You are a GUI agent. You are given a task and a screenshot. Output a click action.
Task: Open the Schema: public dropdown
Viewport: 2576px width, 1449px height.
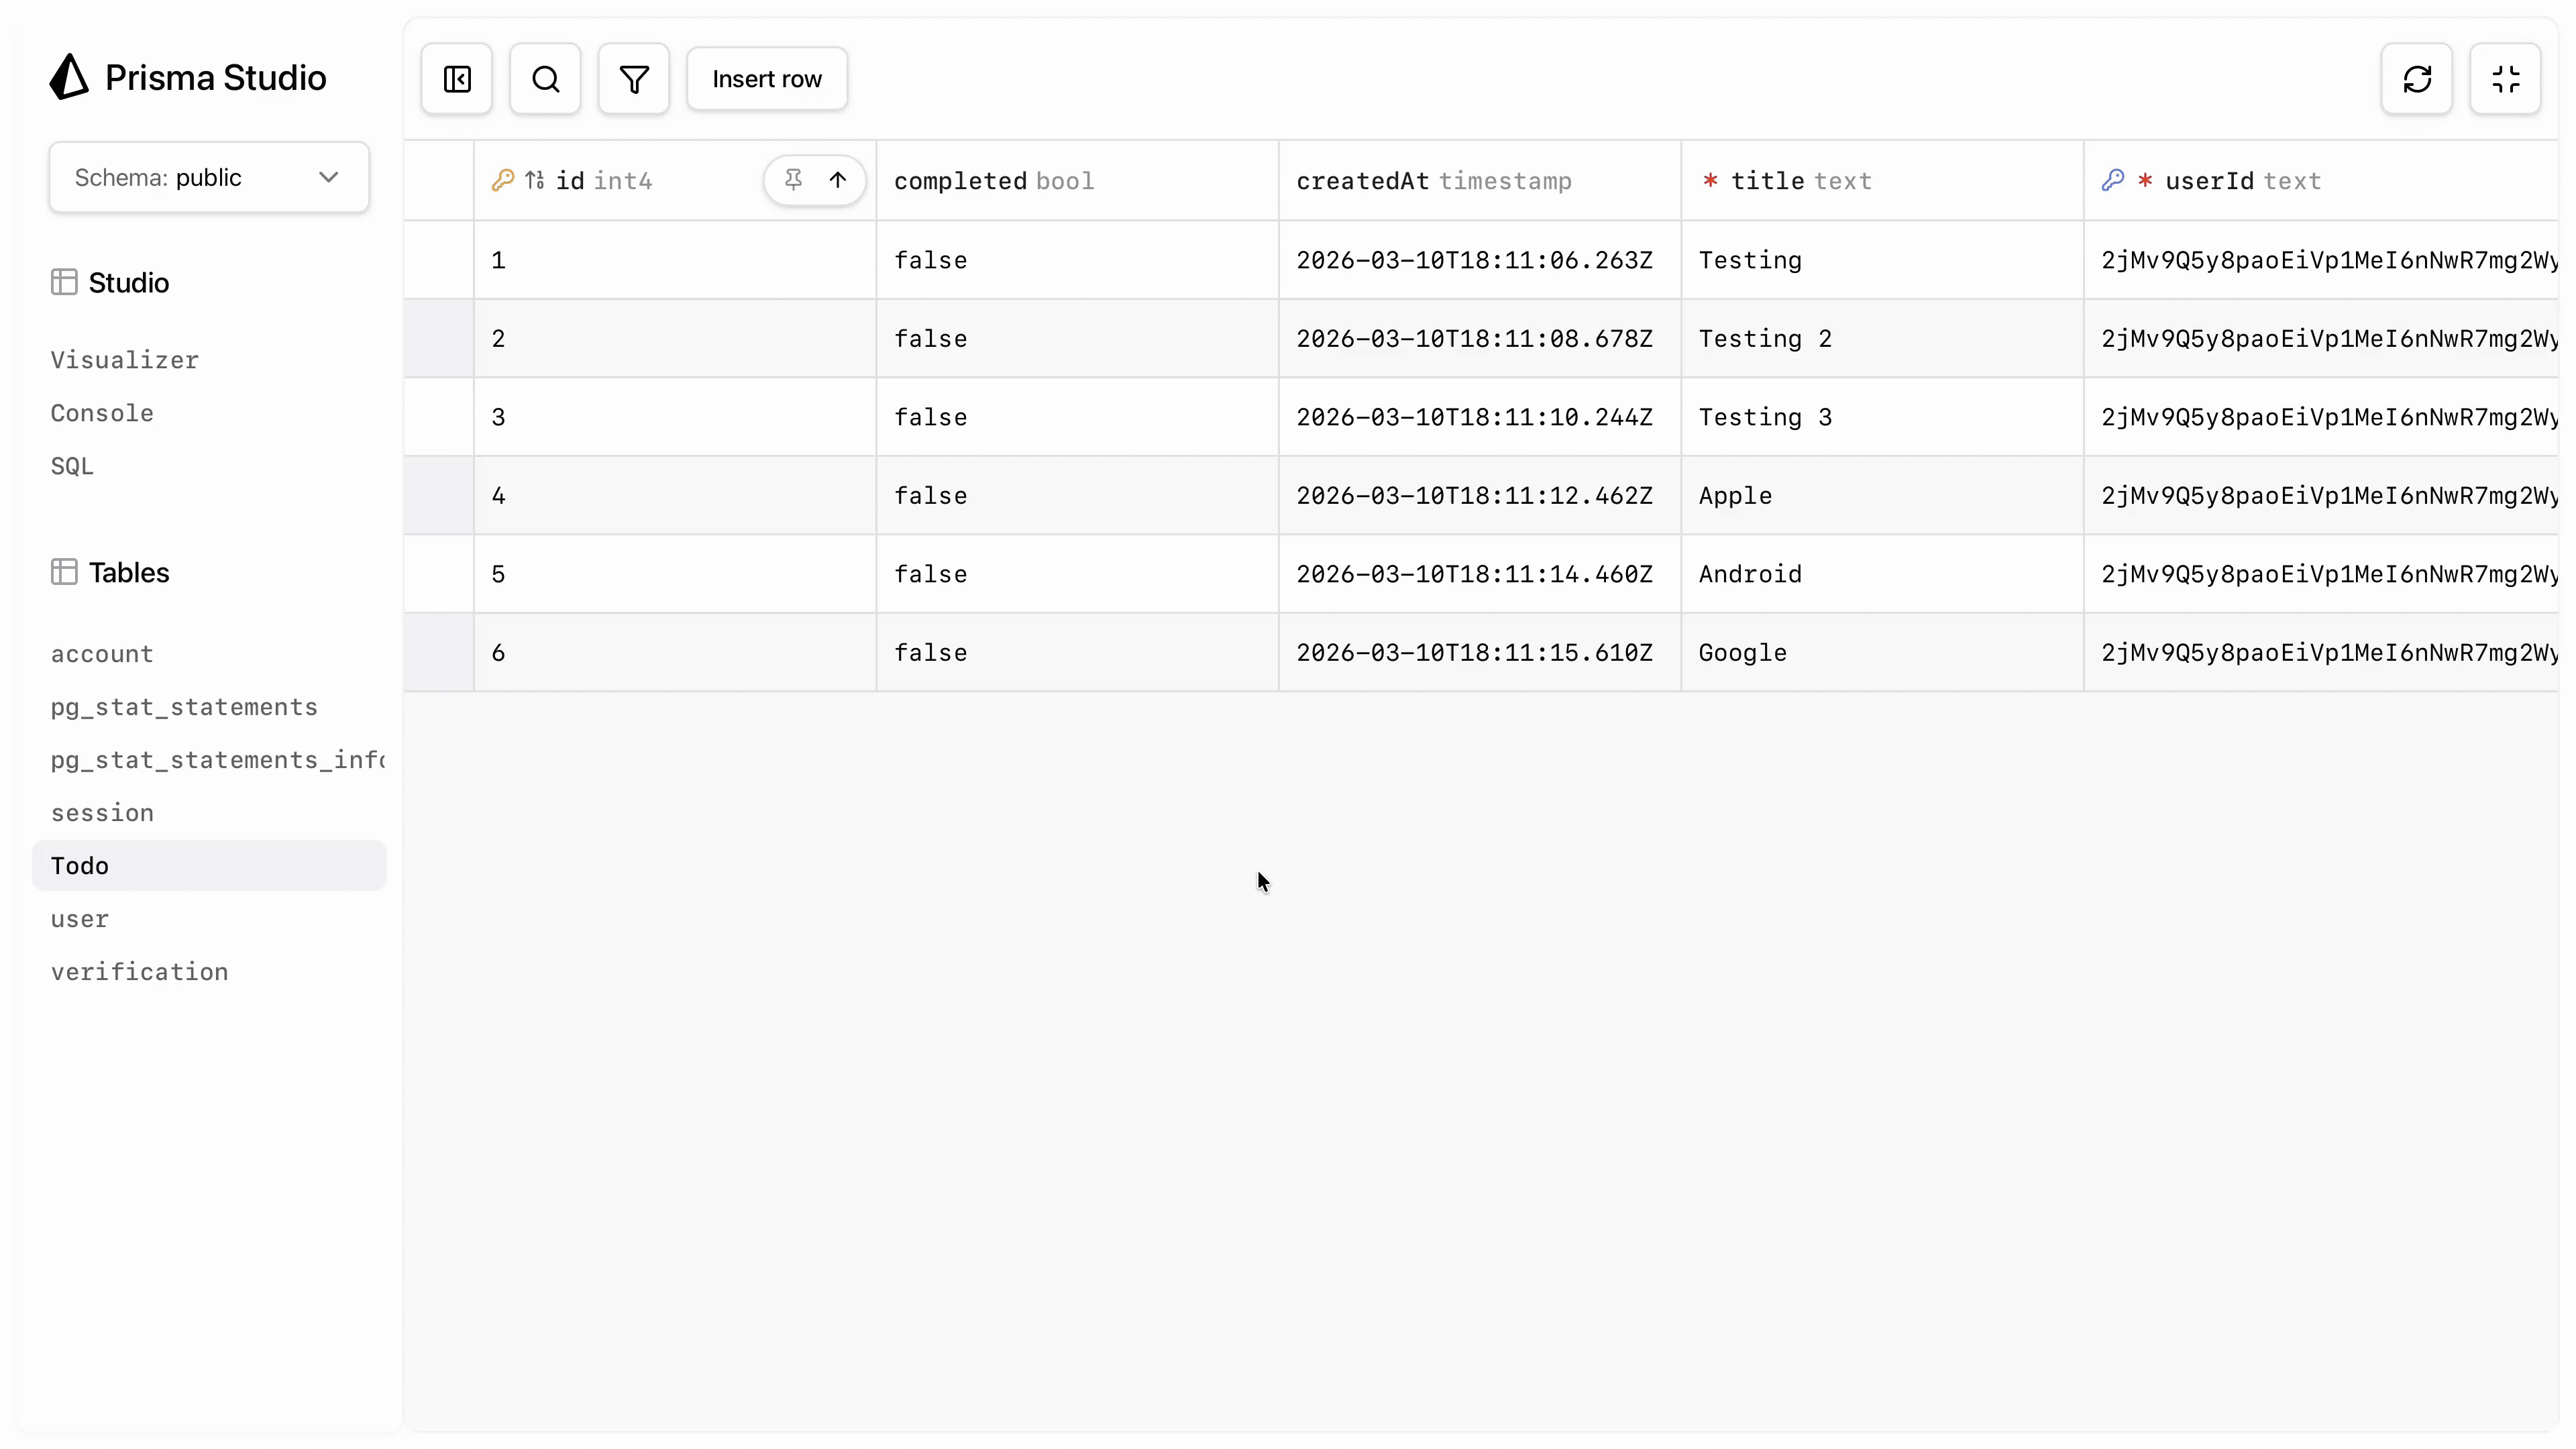(x=208, y=177)
